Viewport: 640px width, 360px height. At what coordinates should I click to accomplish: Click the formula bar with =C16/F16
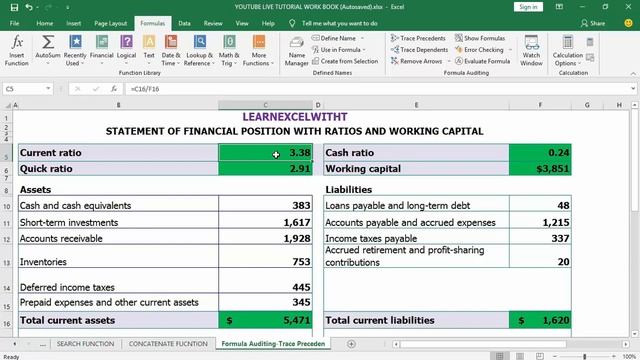377,89
